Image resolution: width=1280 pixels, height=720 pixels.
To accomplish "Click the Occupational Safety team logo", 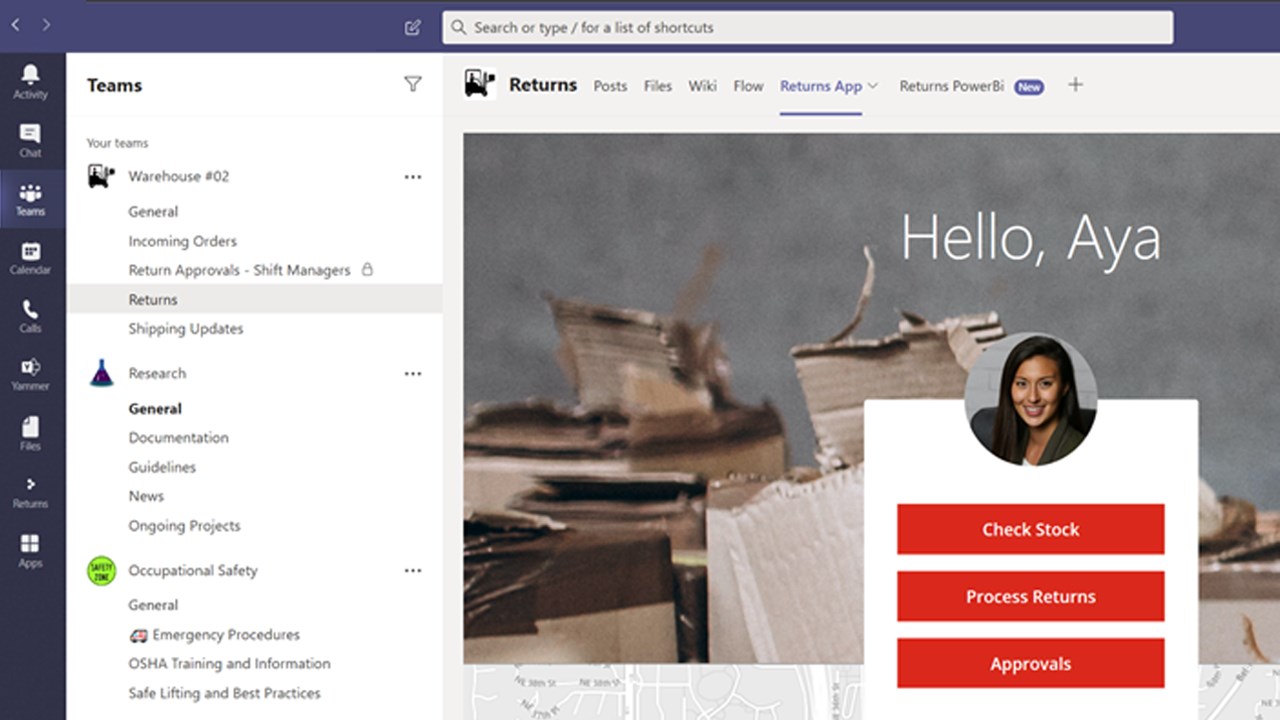I will coord(101,571).
